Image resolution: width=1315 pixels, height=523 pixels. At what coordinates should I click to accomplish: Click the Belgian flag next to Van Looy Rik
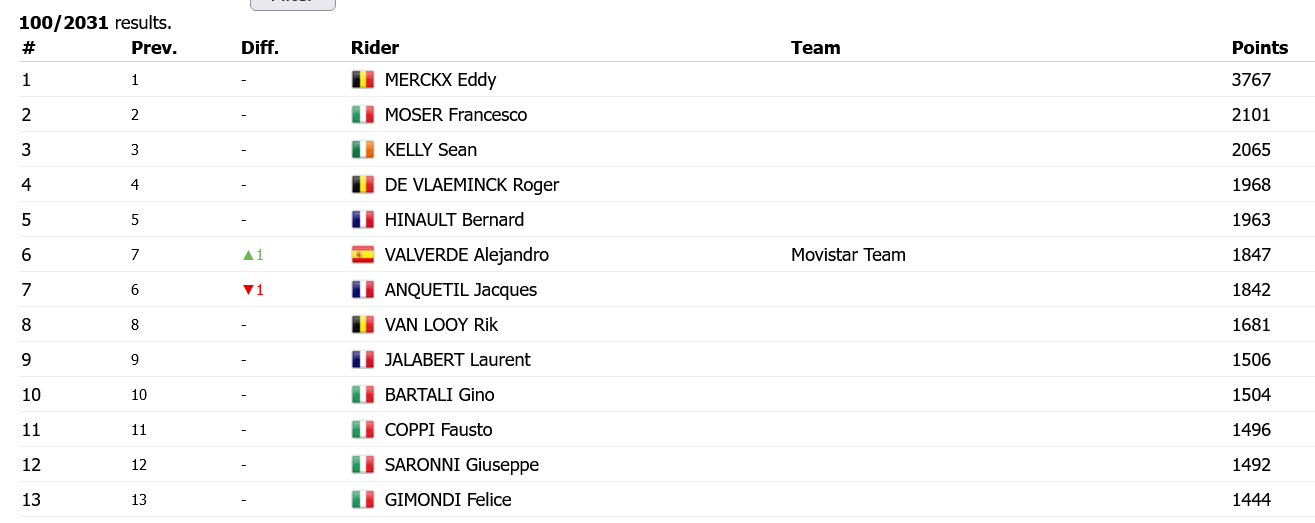coord(362,325)
